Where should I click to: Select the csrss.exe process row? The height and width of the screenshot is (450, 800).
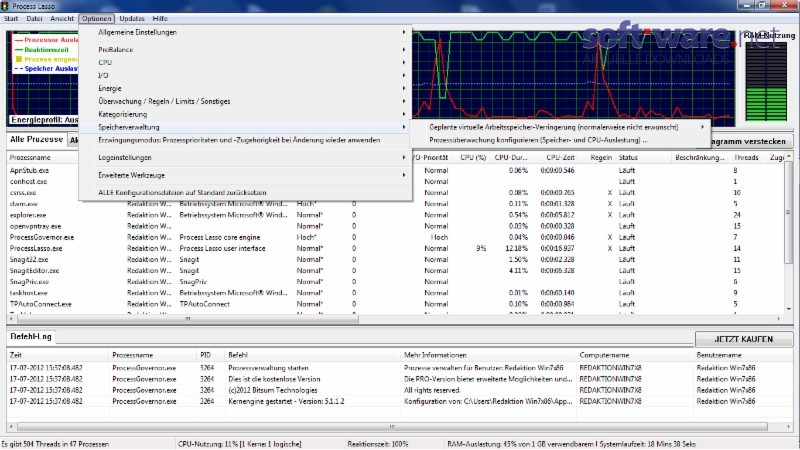pos(23,193)
